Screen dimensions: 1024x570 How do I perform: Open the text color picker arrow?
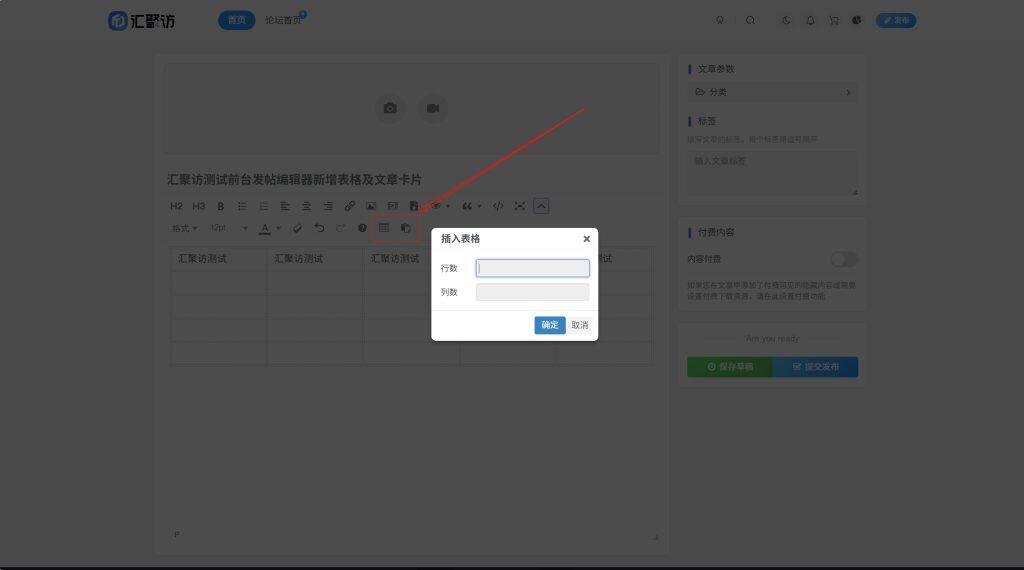(279, 229)
